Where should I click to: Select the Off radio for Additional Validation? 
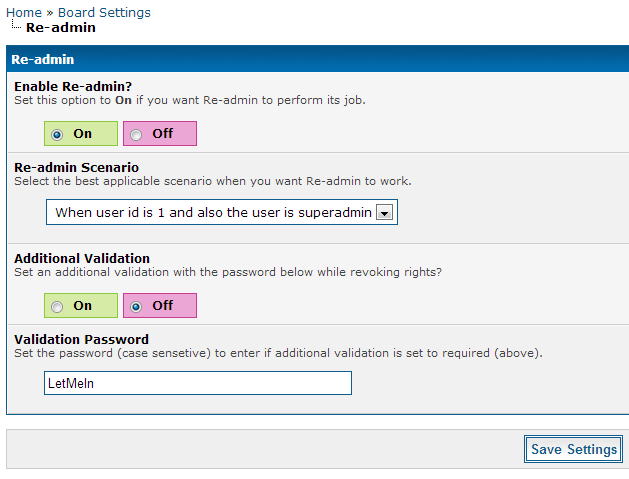pos(137,306)
